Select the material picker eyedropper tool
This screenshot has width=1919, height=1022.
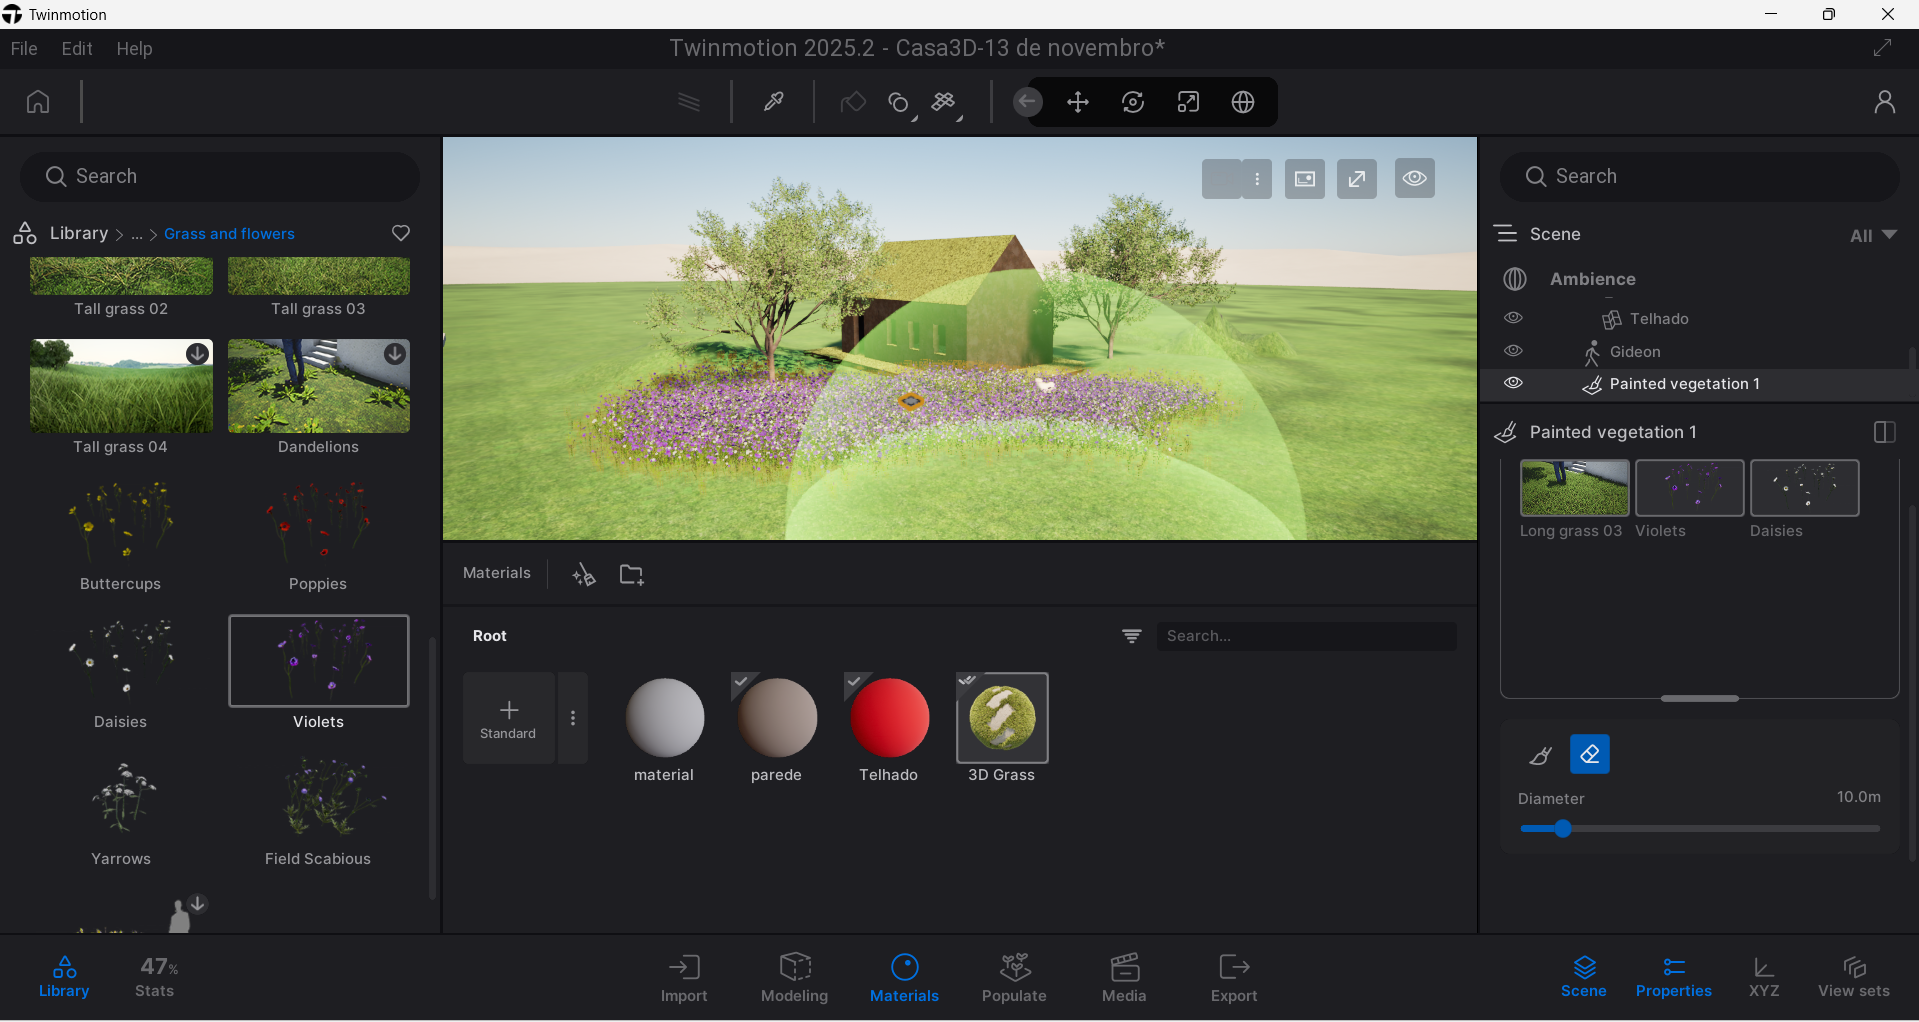click(x=774, y=102)
